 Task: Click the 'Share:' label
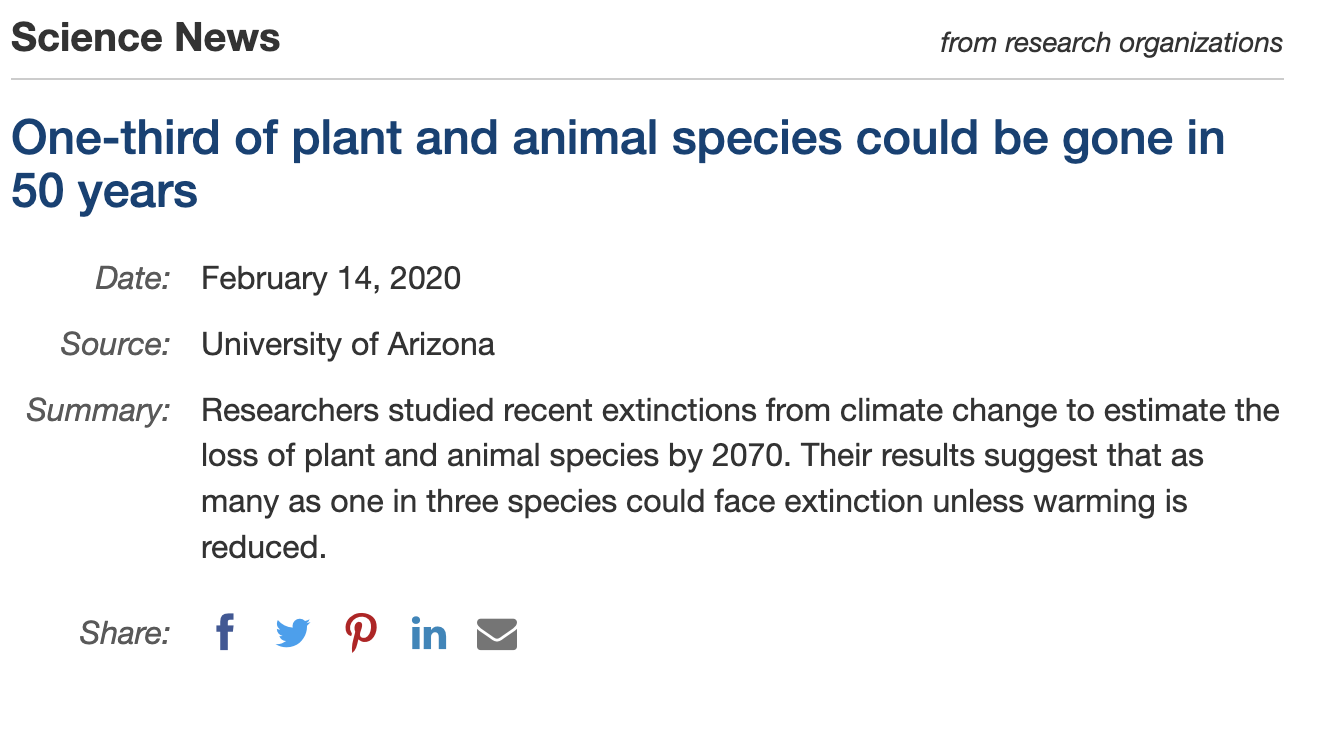[125, 633]
